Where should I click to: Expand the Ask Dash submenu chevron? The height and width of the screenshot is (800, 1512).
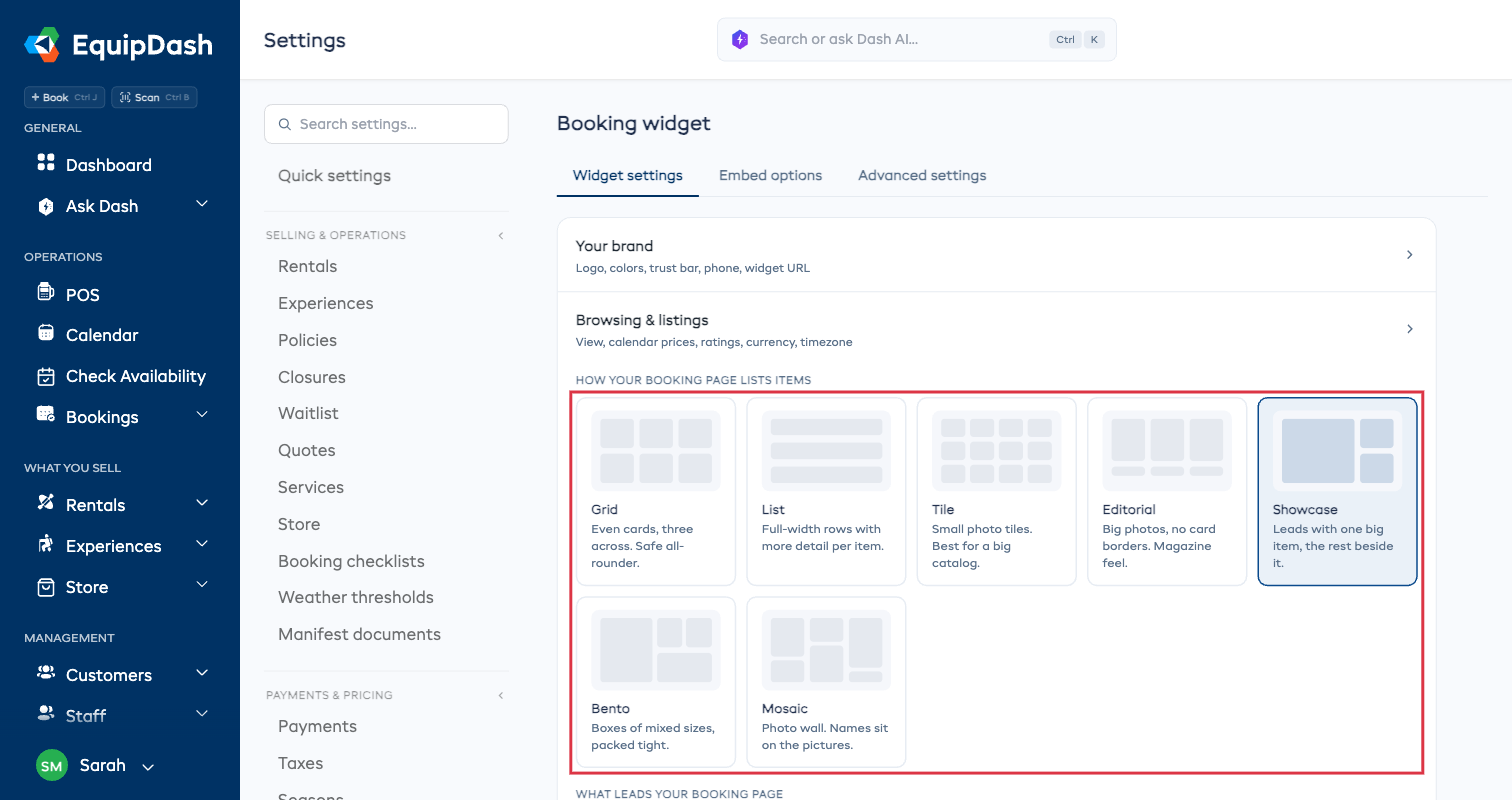[202, 204]
